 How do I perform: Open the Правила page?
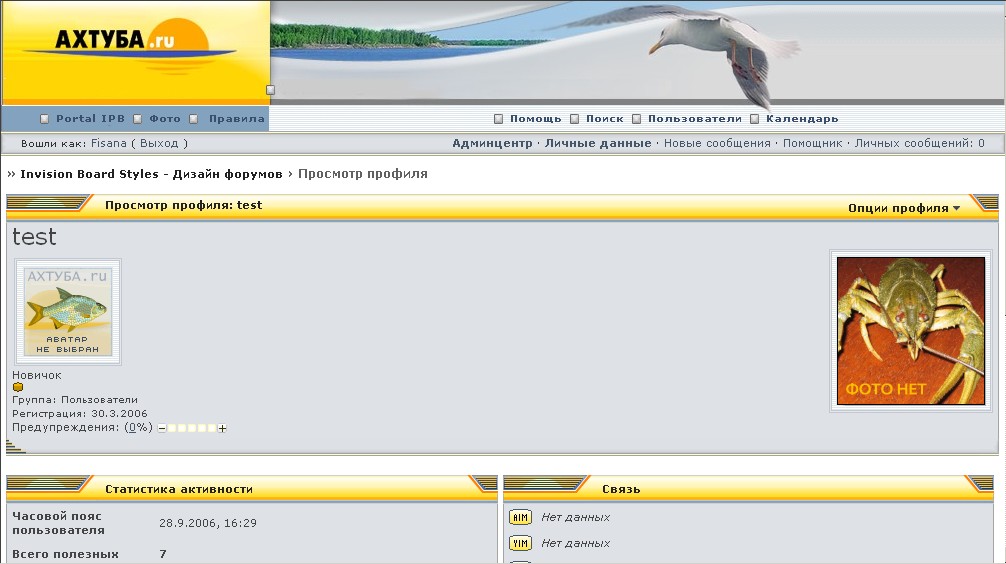(x=236, y=119)
